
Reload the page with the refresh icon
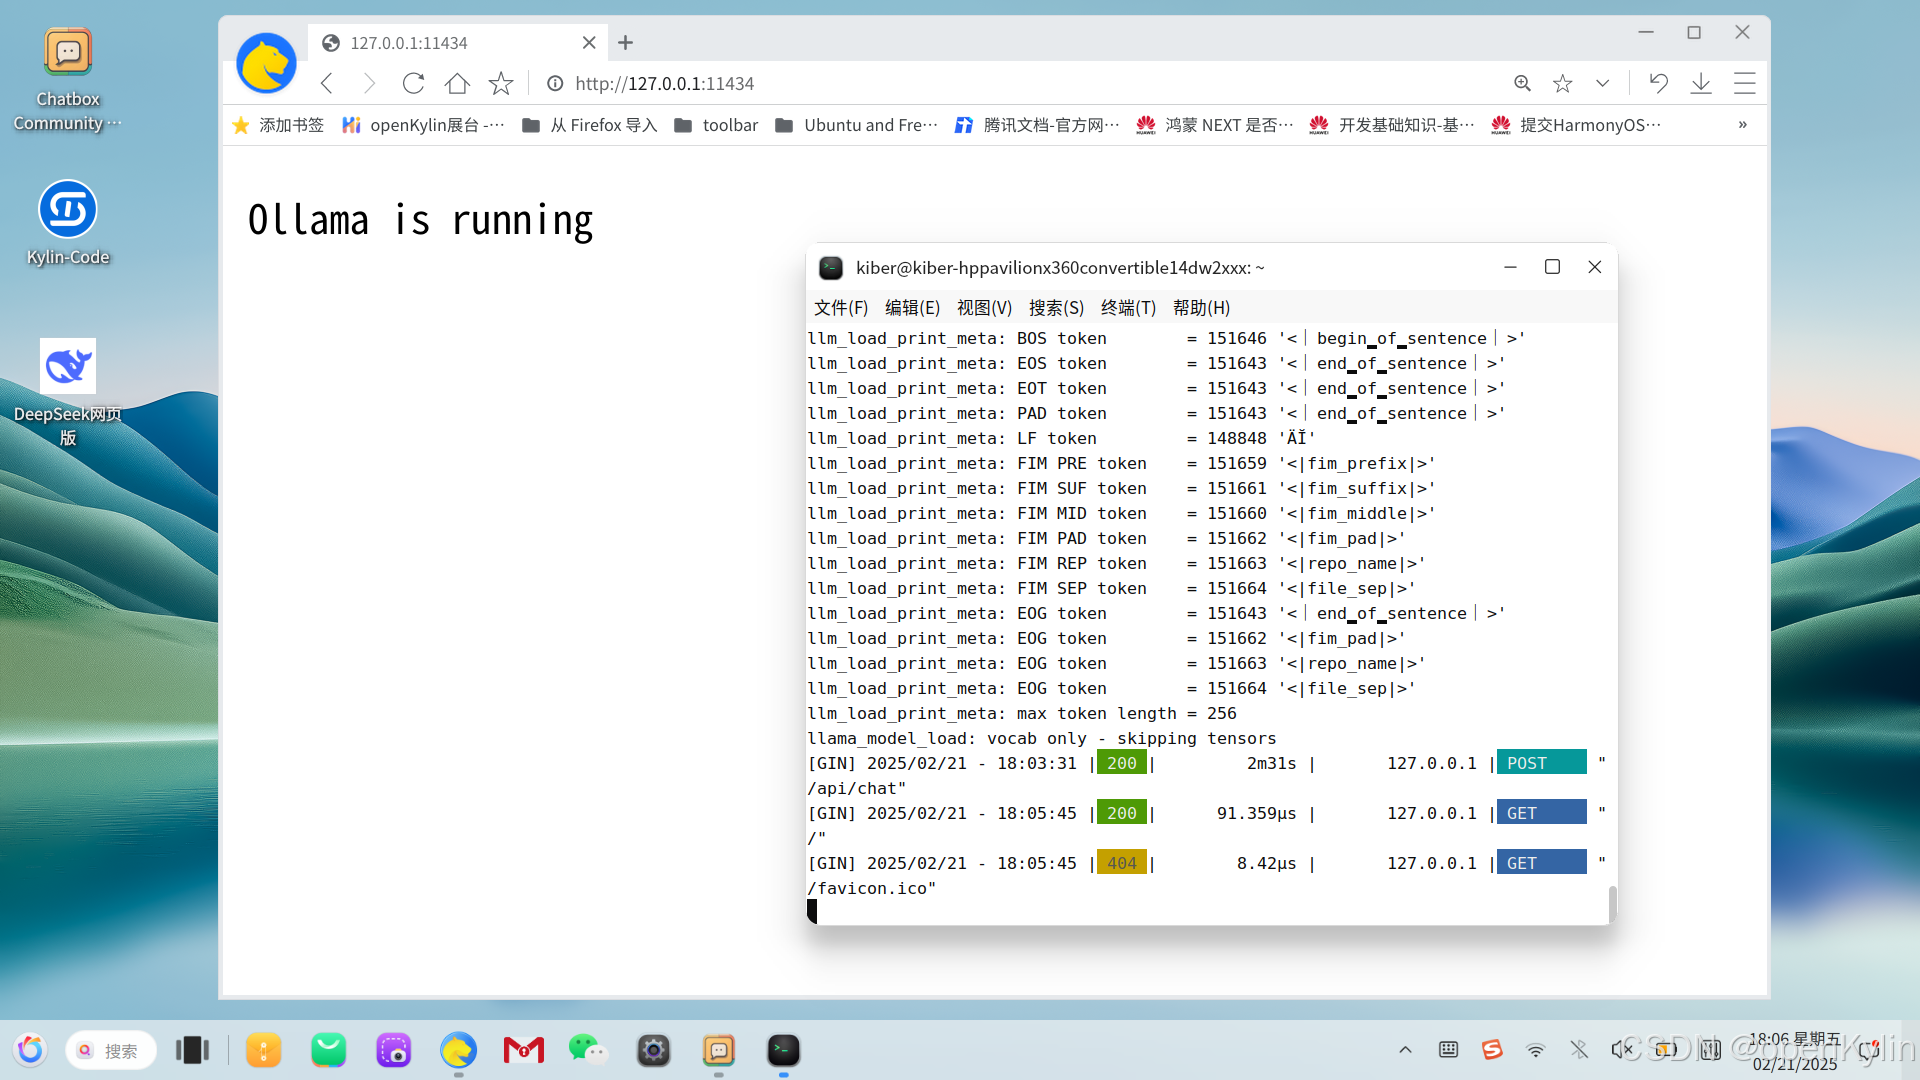(413, 84)
